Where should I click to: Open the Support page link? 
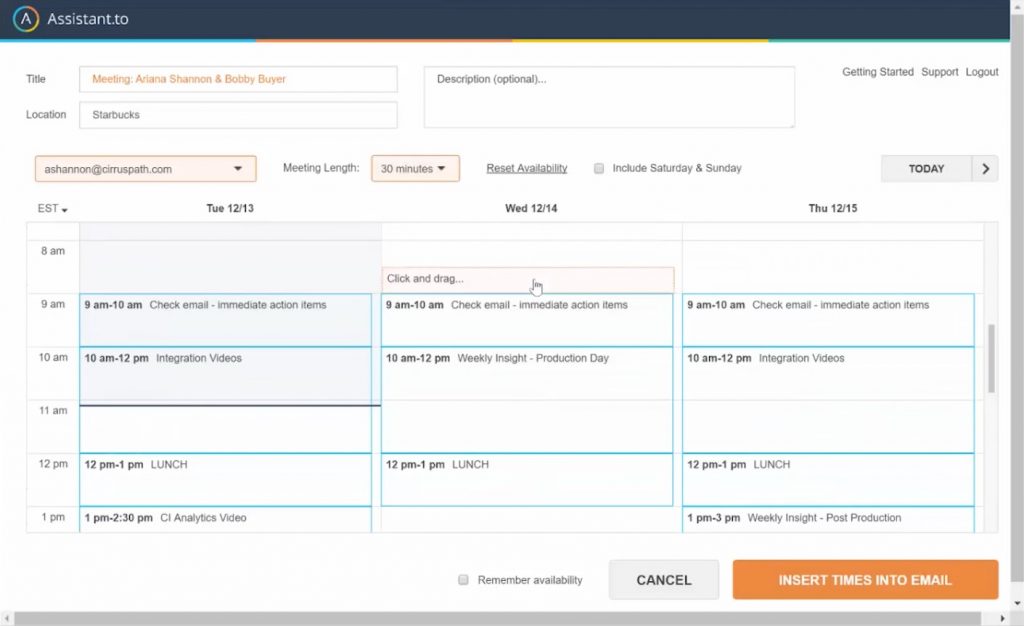pos(939,72)
